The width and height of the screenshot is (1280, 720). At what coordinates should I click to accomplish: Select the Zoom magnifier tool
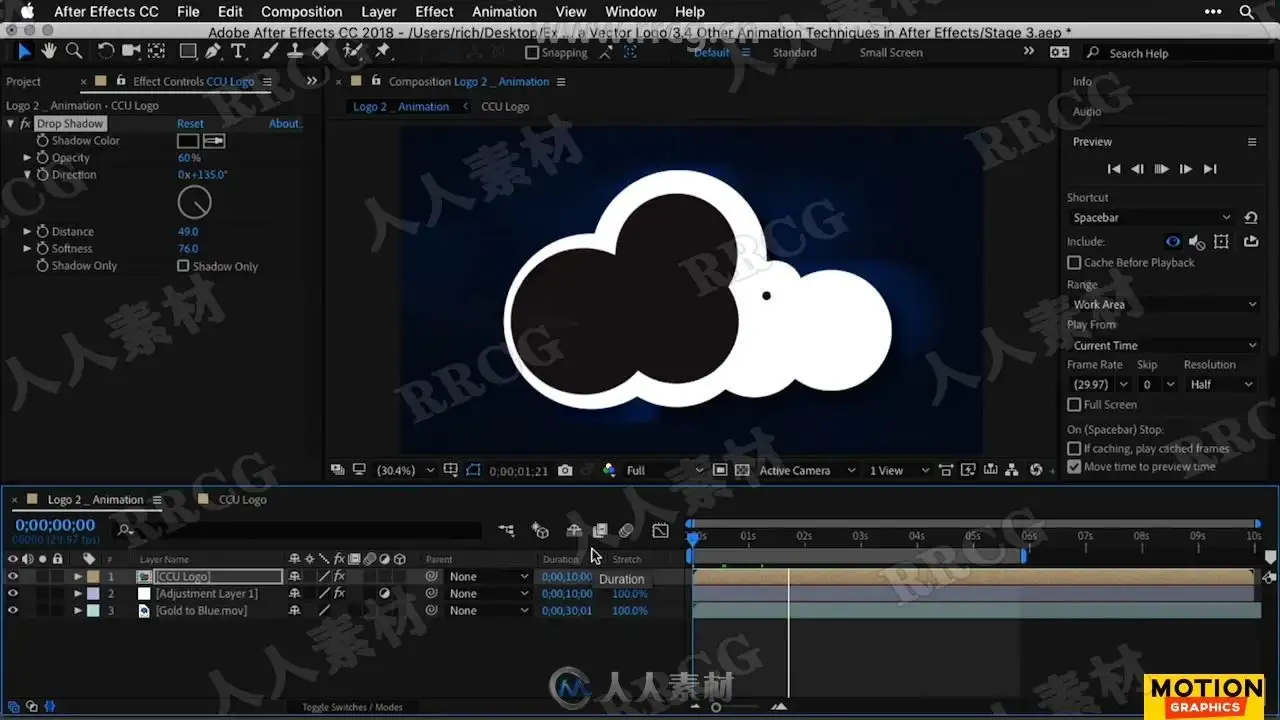tap(73, 51)
